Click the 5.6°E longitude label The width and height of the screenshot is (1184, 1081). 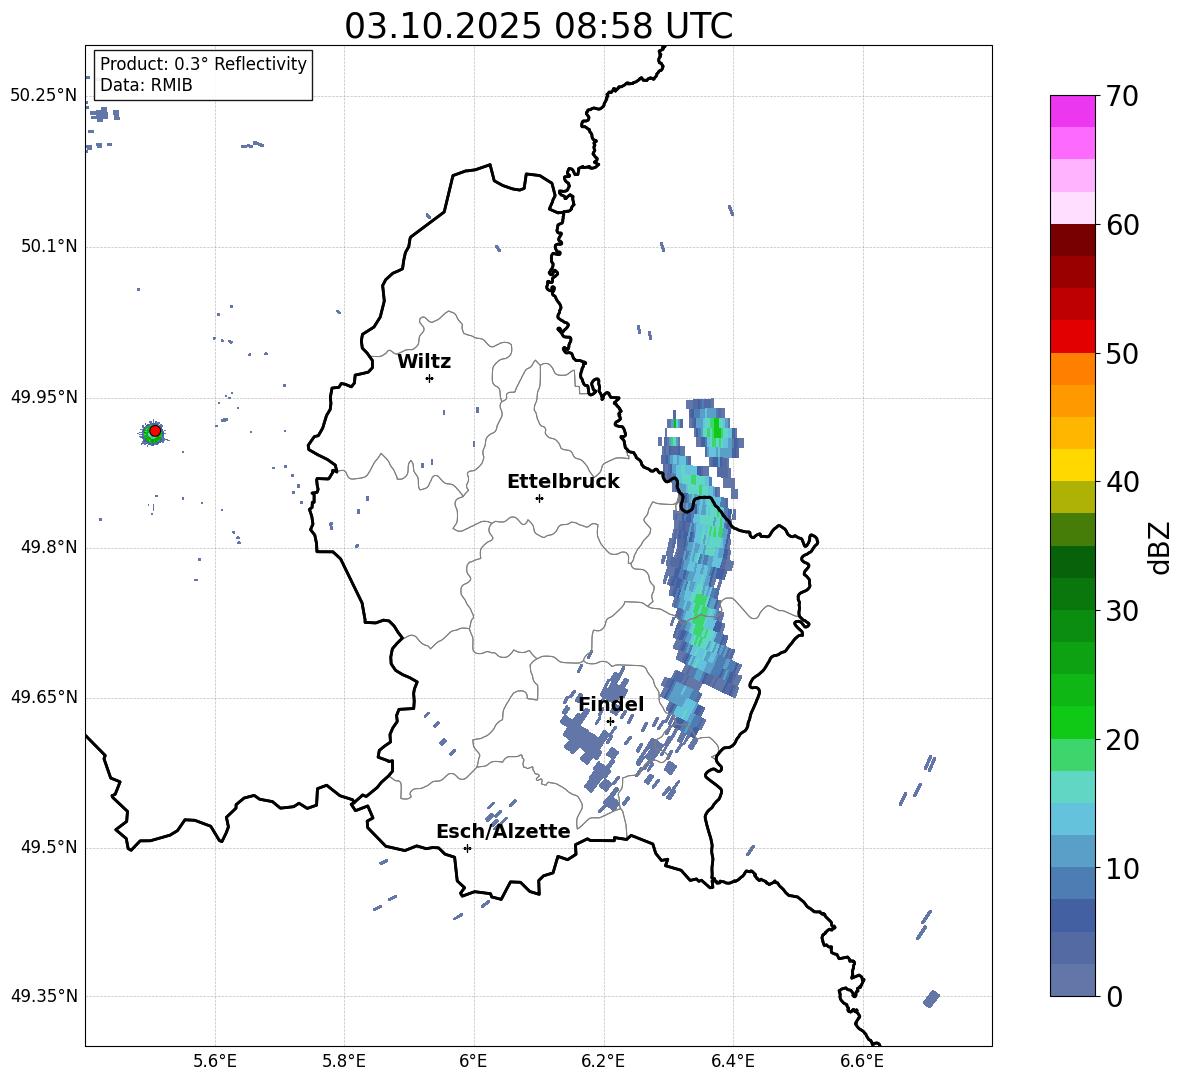pos(215,1062)
